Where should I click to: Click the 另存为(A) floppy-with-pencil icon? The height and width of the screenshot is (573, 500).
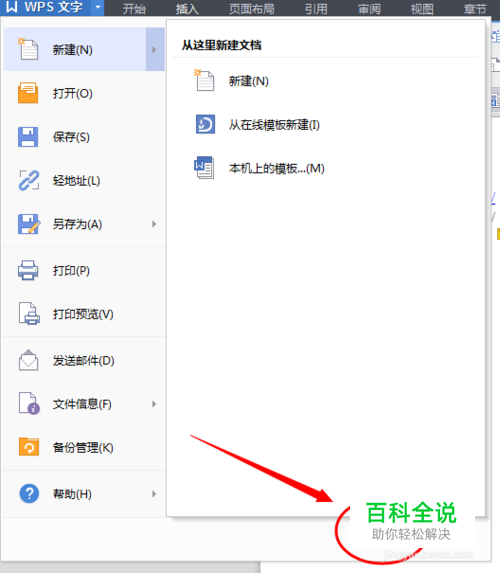29,224
